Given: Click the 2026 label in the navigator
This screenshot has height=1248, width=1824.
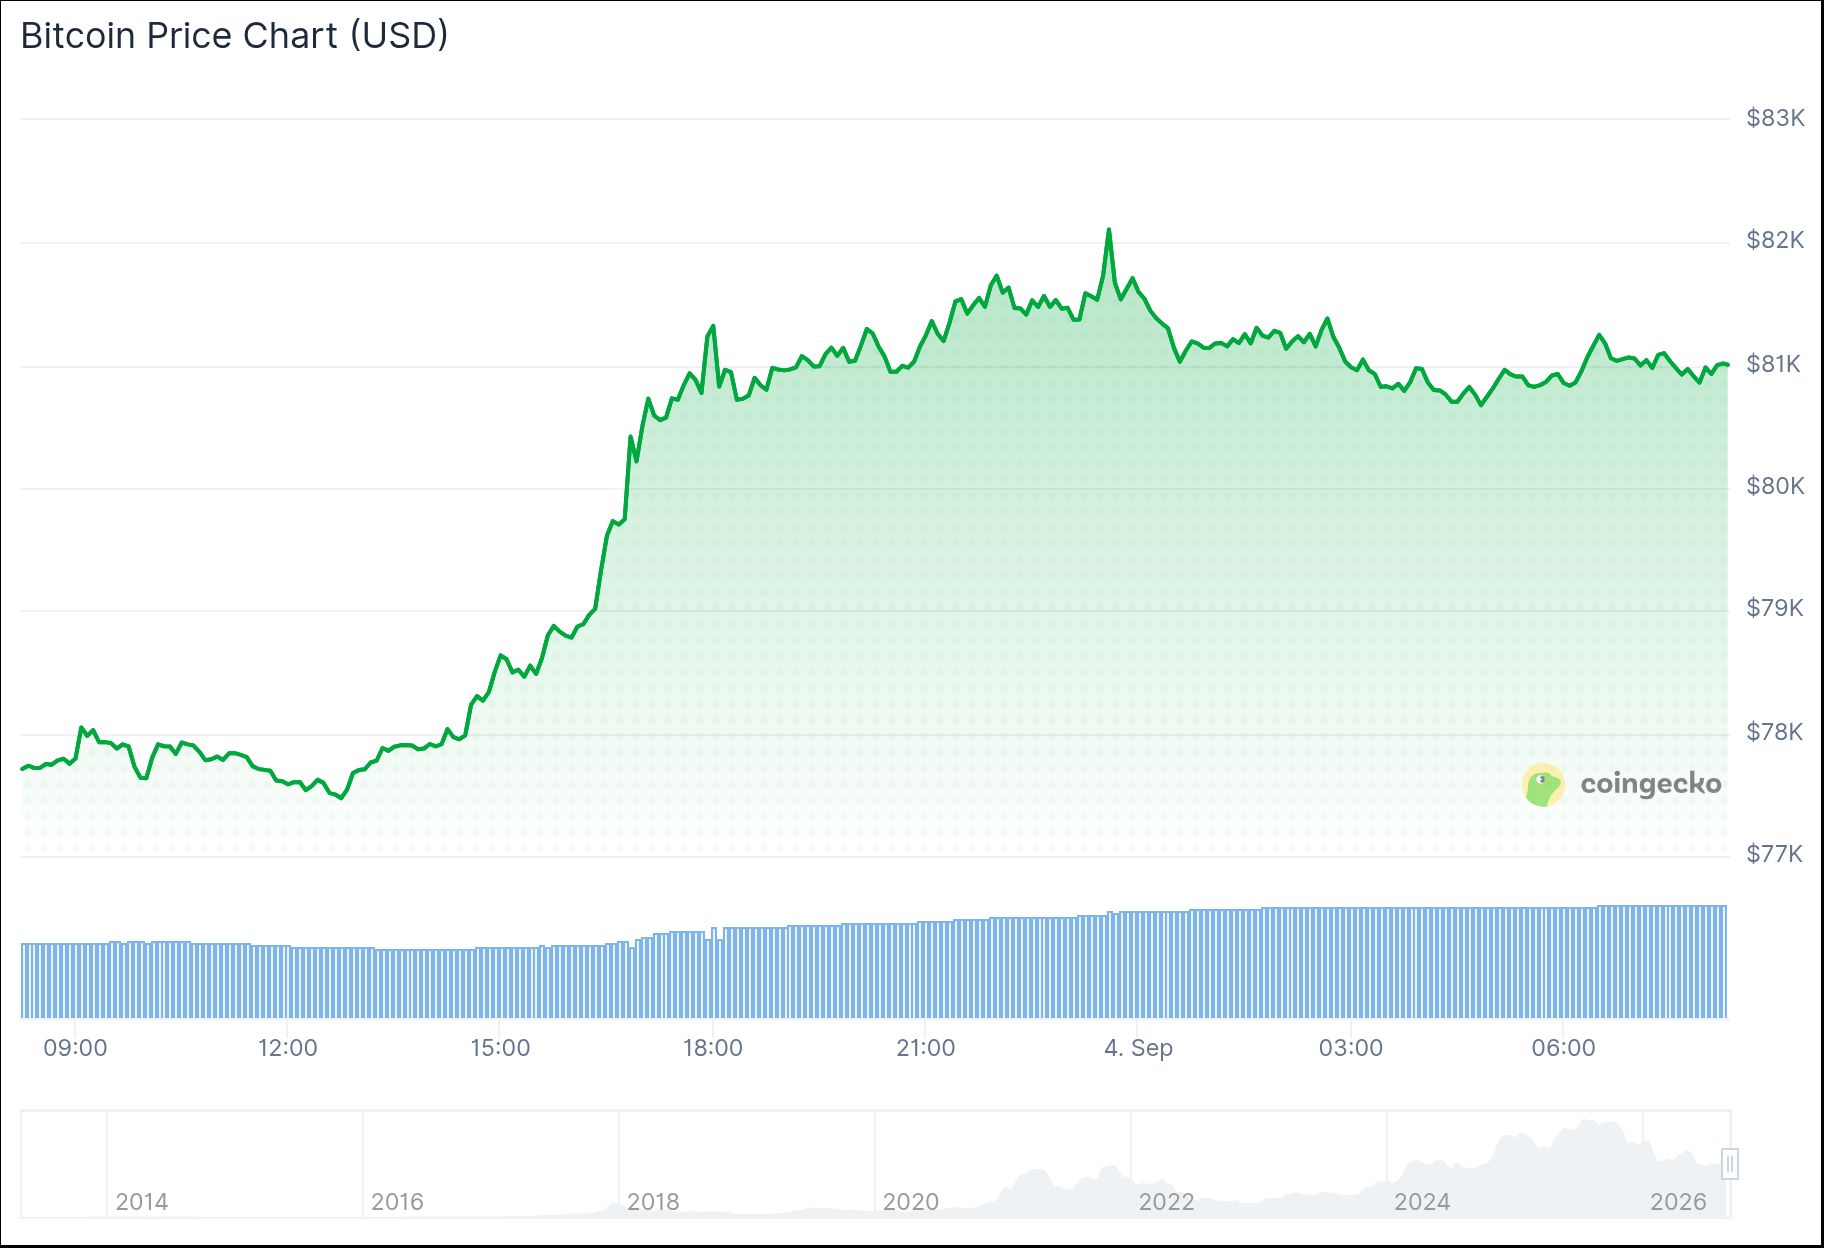Looking at the screenshot, I should point(1678,1202).
